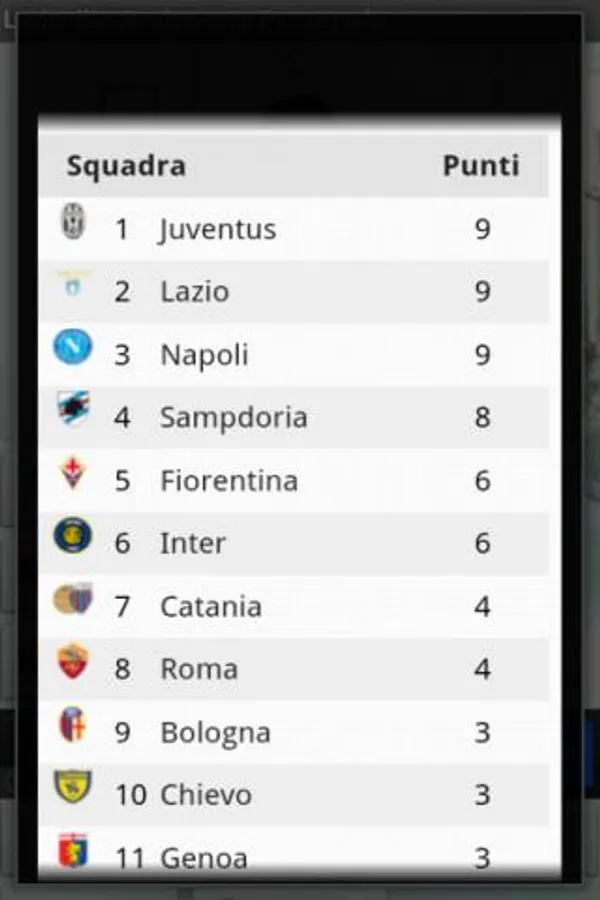The height and width of the screenshot is (900, 600).
Task: Click the Juventus club crest icon
Action: (x=73, y=222)
